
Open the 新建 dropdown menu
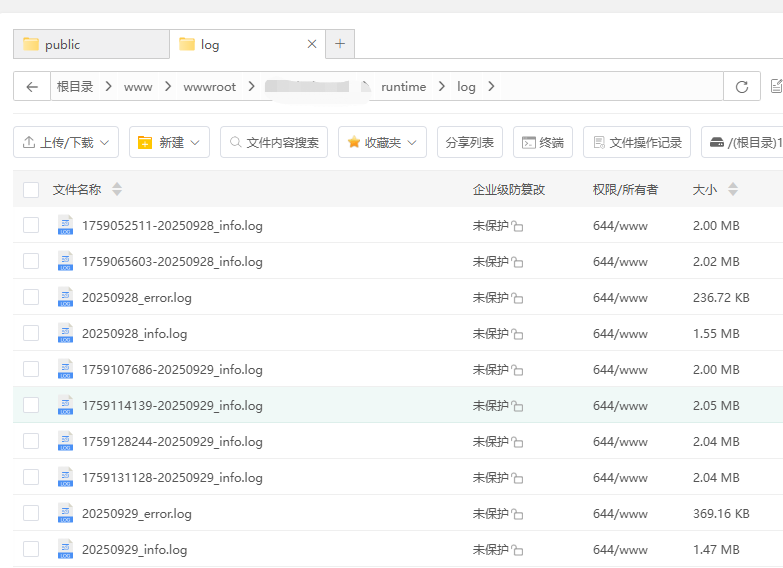169,142
